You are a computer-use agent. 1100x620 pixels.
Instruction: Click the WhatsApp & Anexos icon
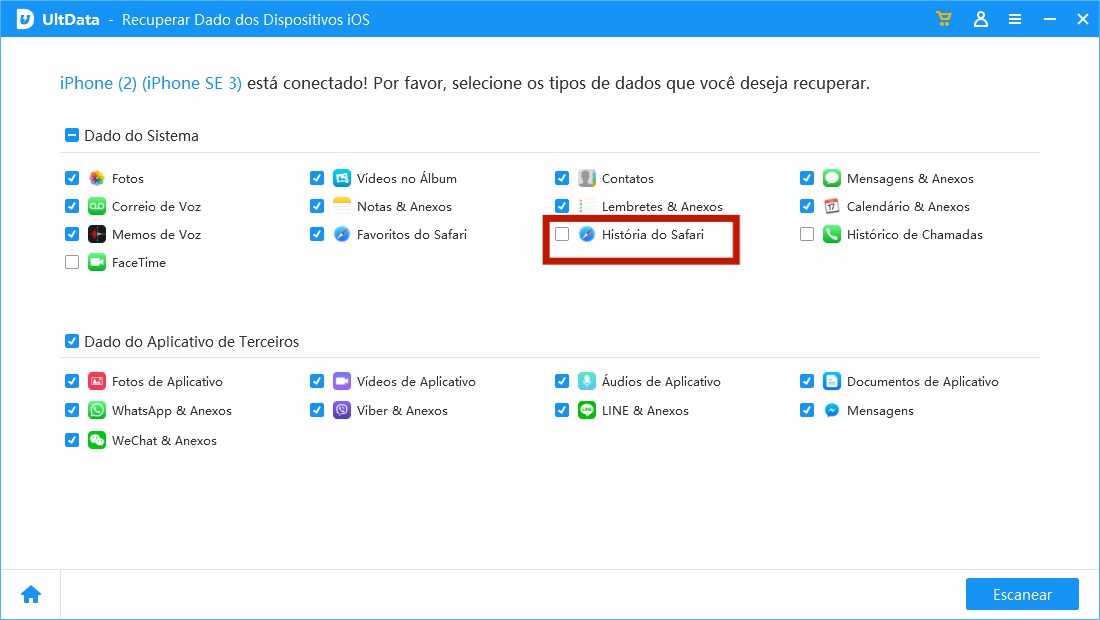[97, 410]
